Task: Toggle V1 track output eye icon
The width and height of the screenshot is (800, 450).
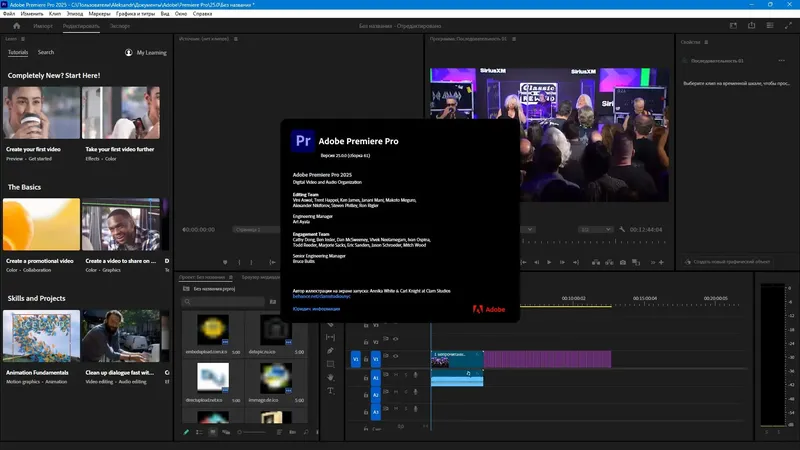Action: (x=395, y=358)
